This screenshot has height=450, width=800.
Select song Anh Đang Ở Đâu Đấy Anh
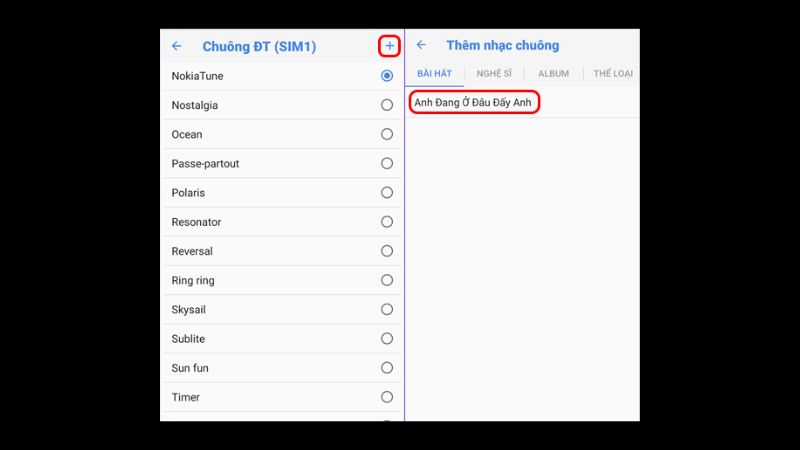click(474, 103)
